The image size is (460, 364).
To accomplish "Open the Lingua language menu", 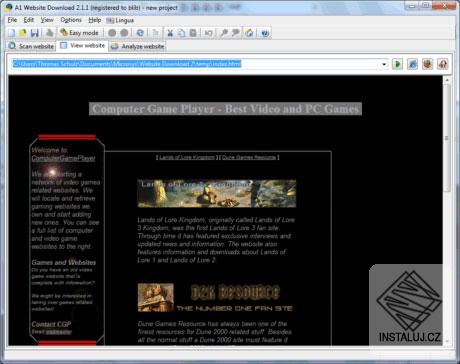I will (120, 20).
